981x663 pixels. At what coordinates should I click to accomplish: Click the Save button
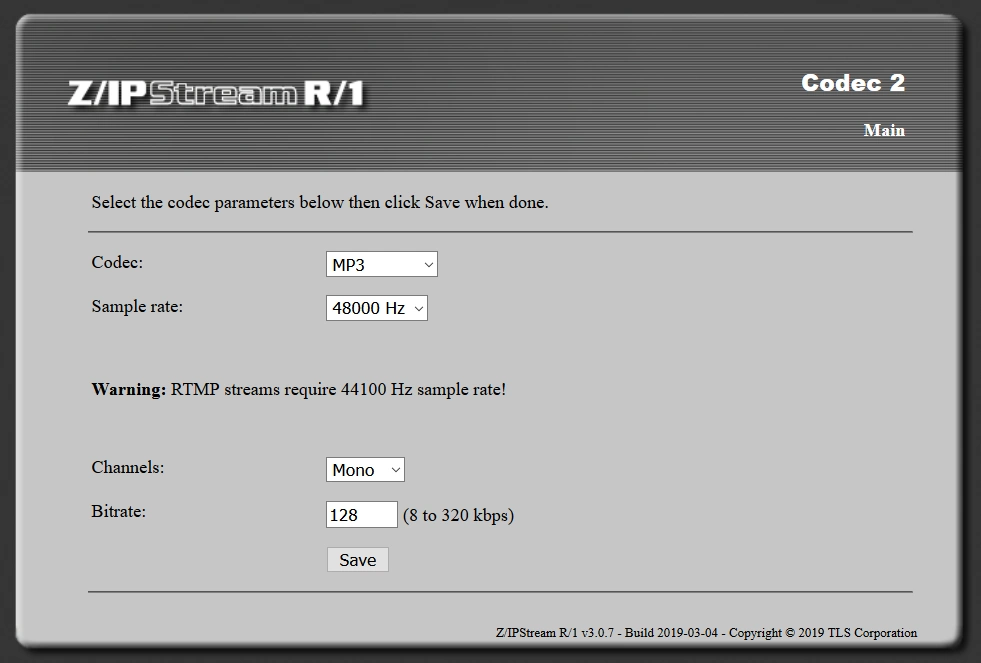point(358,559)
